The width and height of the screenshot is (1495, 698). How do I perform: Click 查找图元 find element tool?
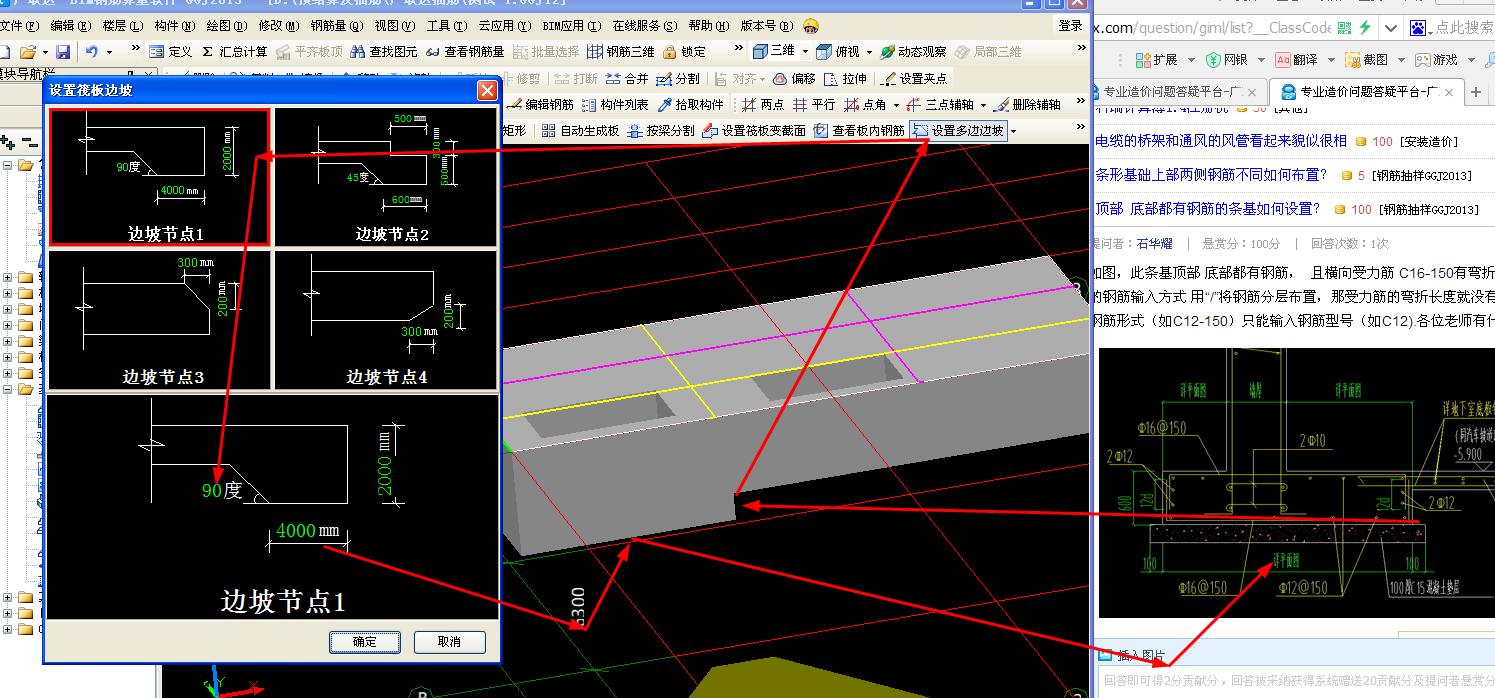(x=384, y=51)
